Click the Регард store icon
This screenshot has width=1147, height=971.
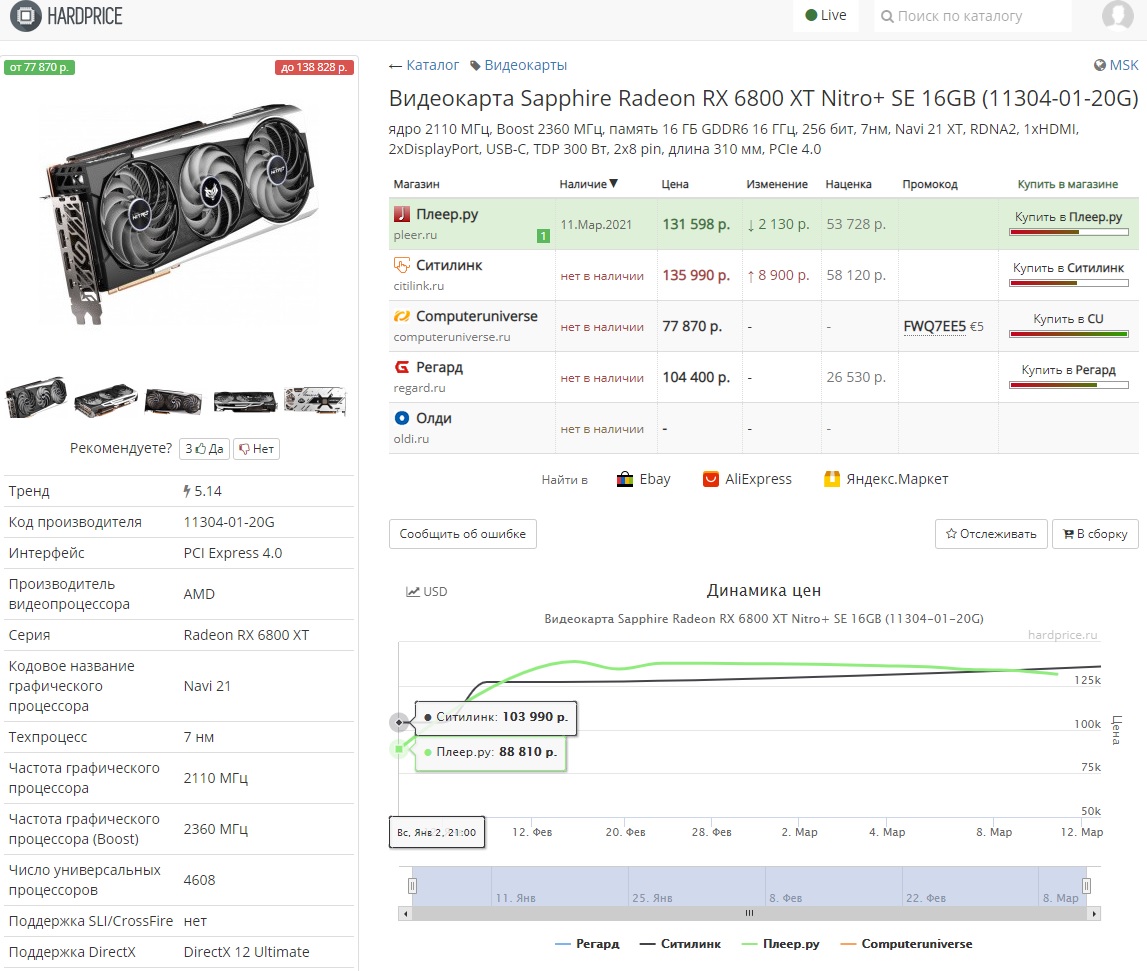[402, 367]
